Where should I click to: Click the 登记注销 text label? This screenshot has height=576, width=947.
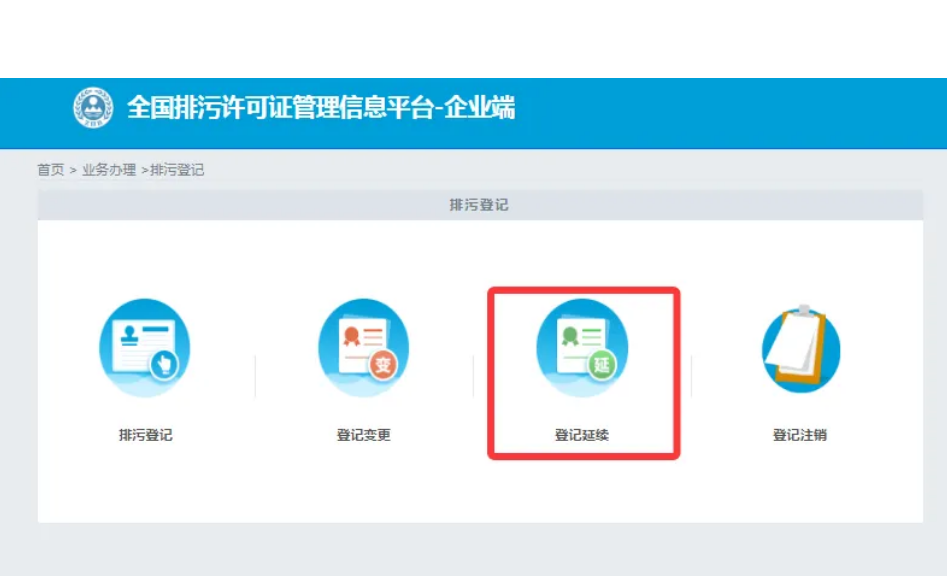(x=800, y=435)
